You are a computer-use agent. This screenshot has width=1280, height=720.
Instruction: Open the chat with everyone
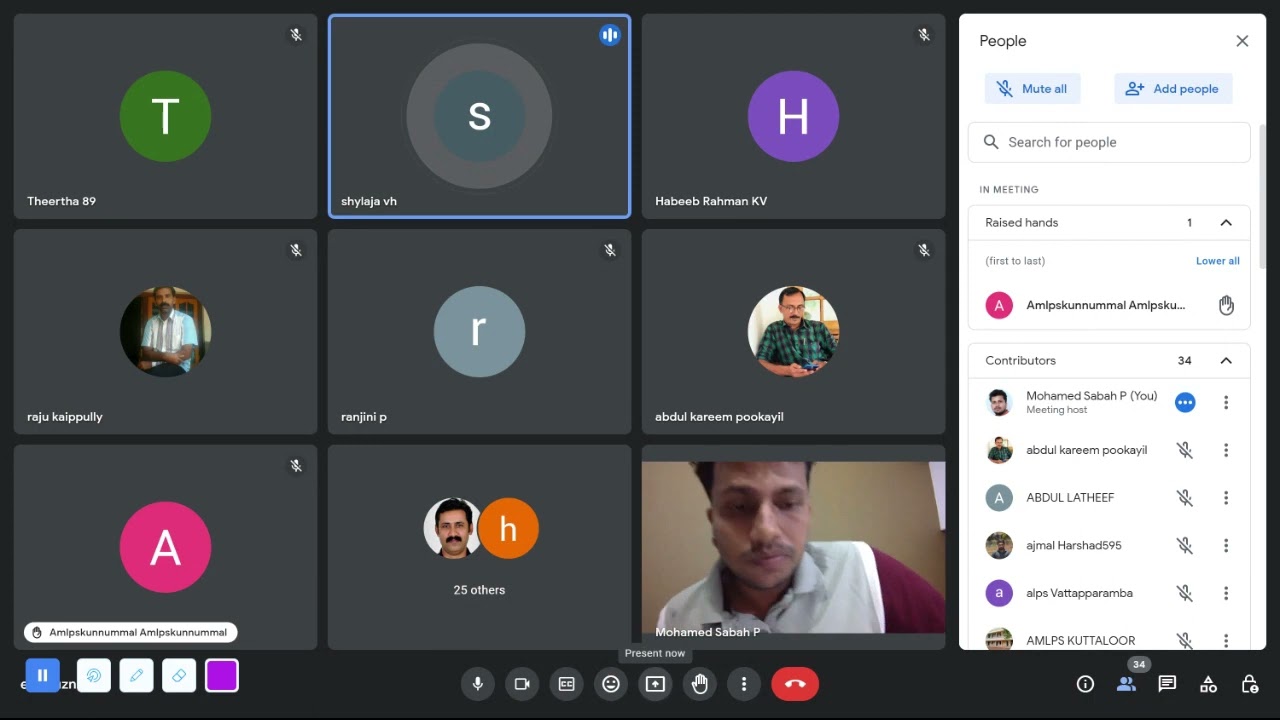click(1167, 684)
